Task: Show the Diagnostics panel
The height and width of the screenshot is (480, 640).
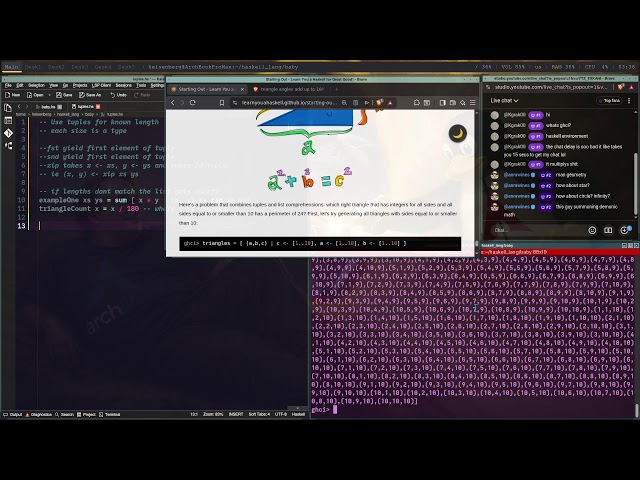Action: coord(38,414)
